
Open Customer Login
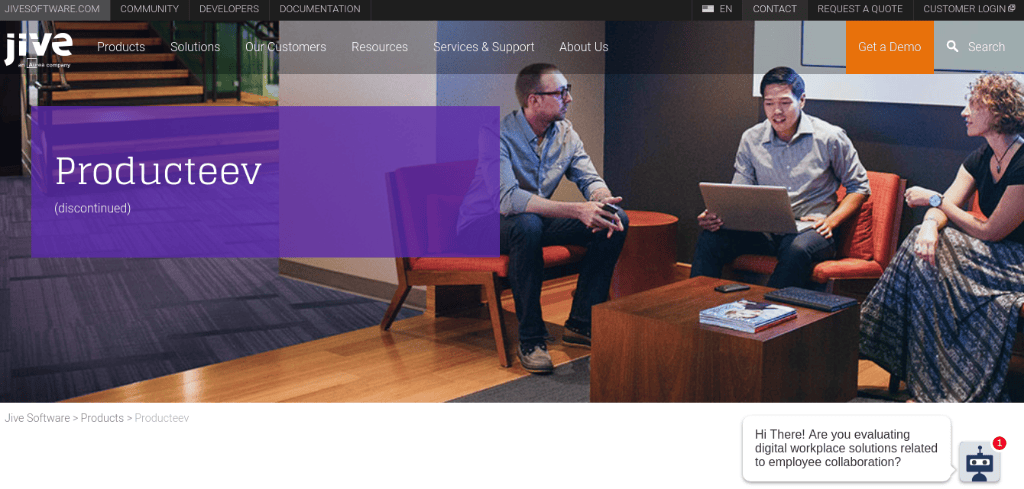click(969, 9)
